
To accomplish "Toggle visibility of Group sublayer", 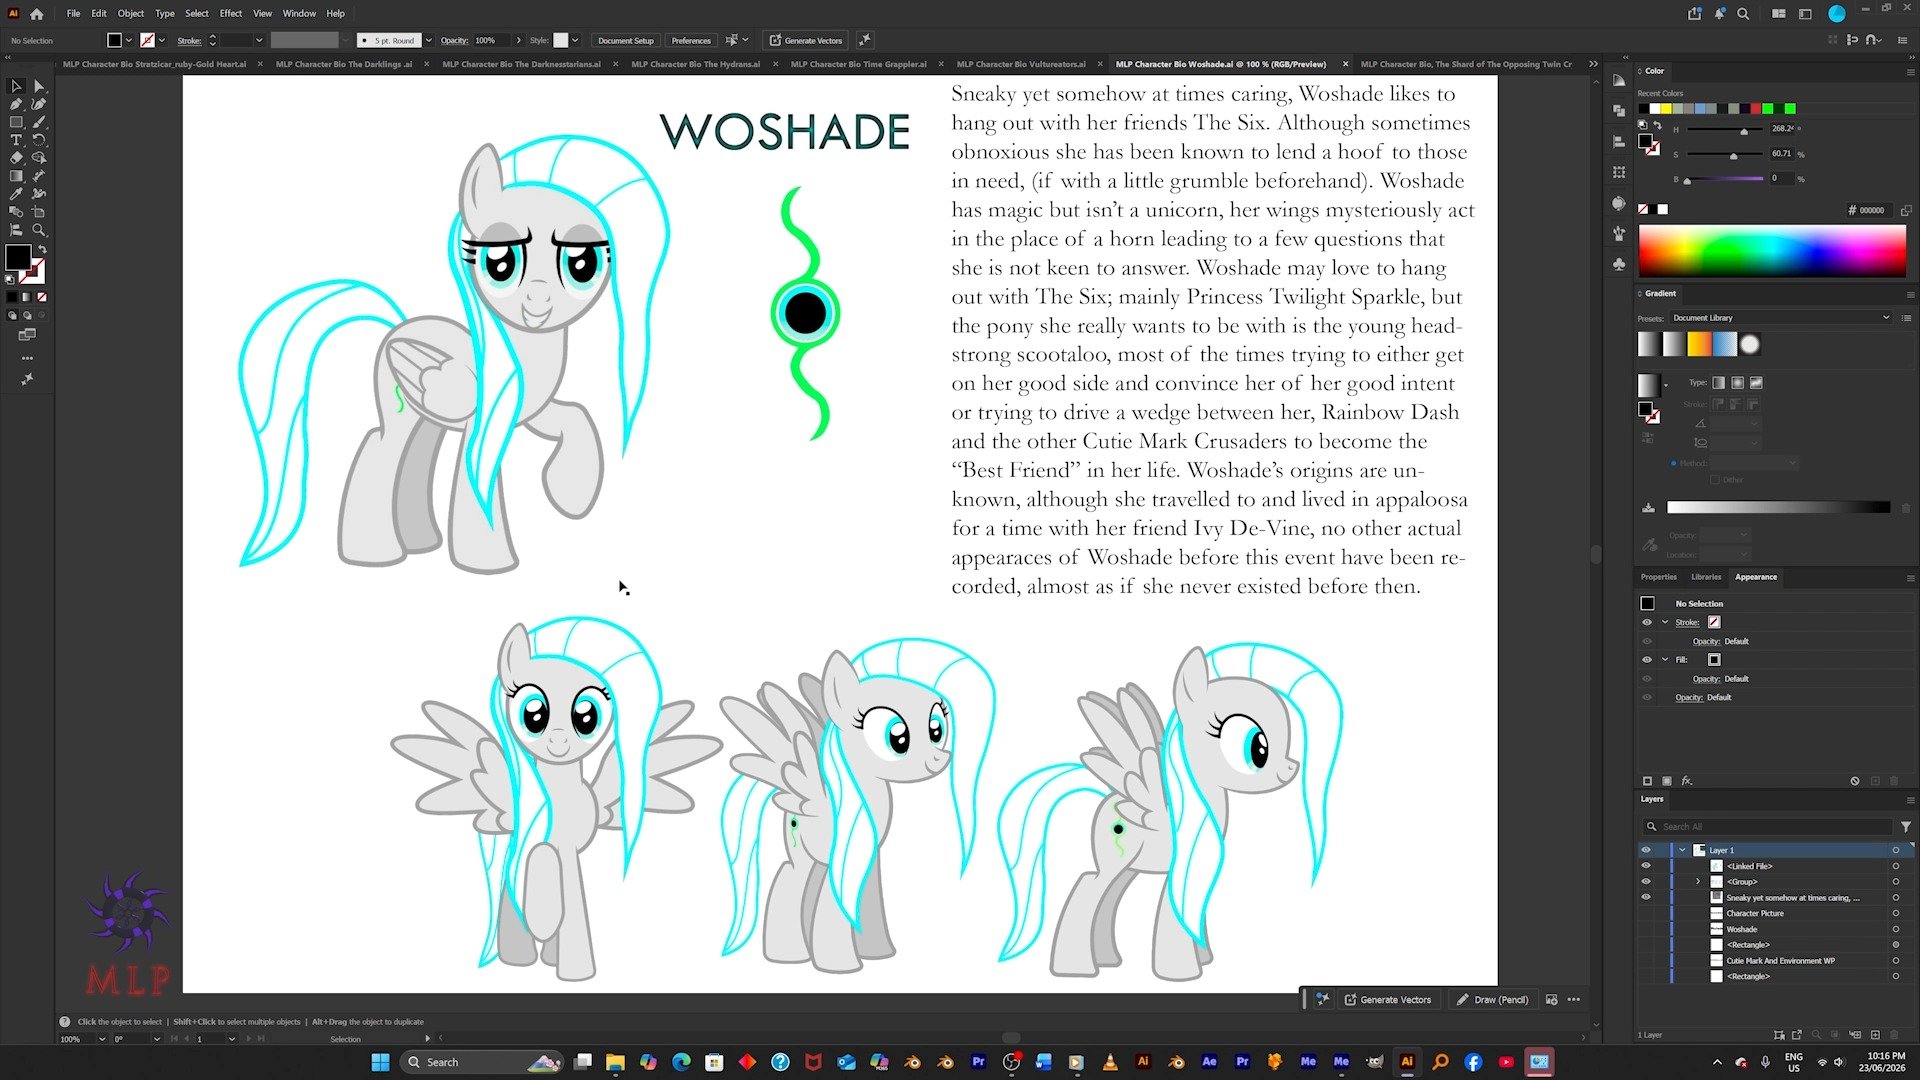I will coord(1646,882).
